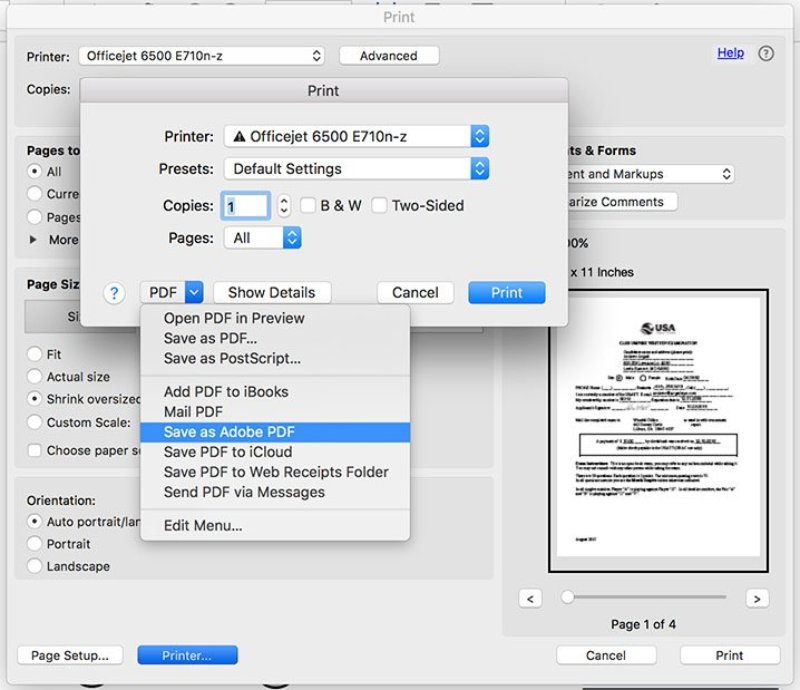Click the blue question mark help icon
Image resolution: width=800 pixels, height=690 pixels.
click(x=116, y=292)
